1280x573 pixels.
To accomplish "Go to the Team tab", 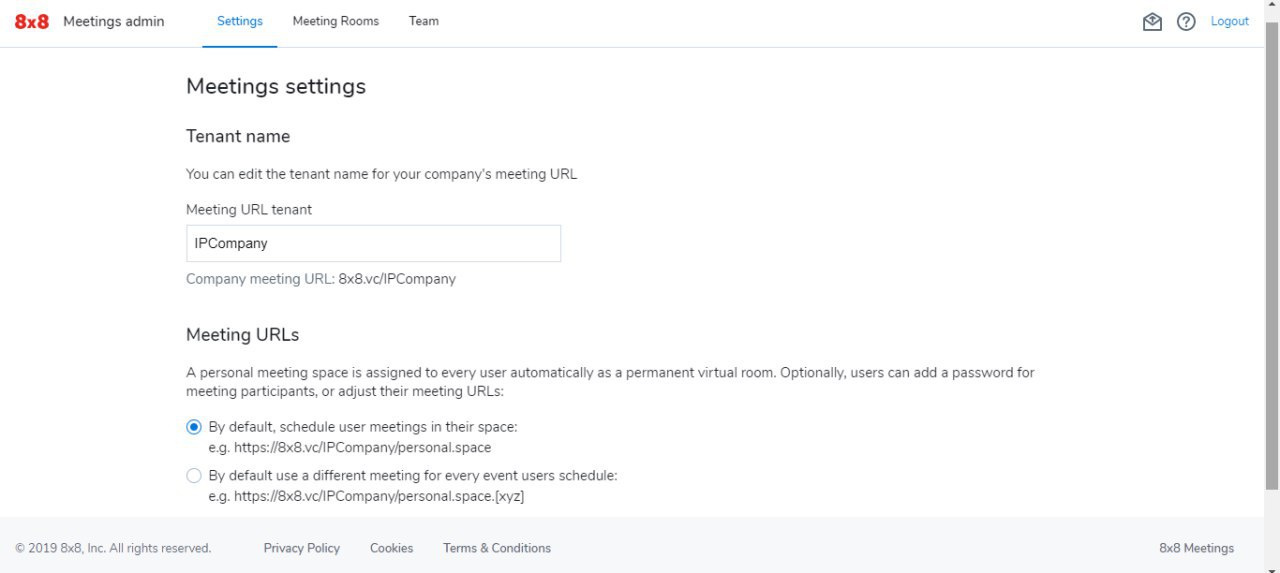I will (x=424, y=21).
